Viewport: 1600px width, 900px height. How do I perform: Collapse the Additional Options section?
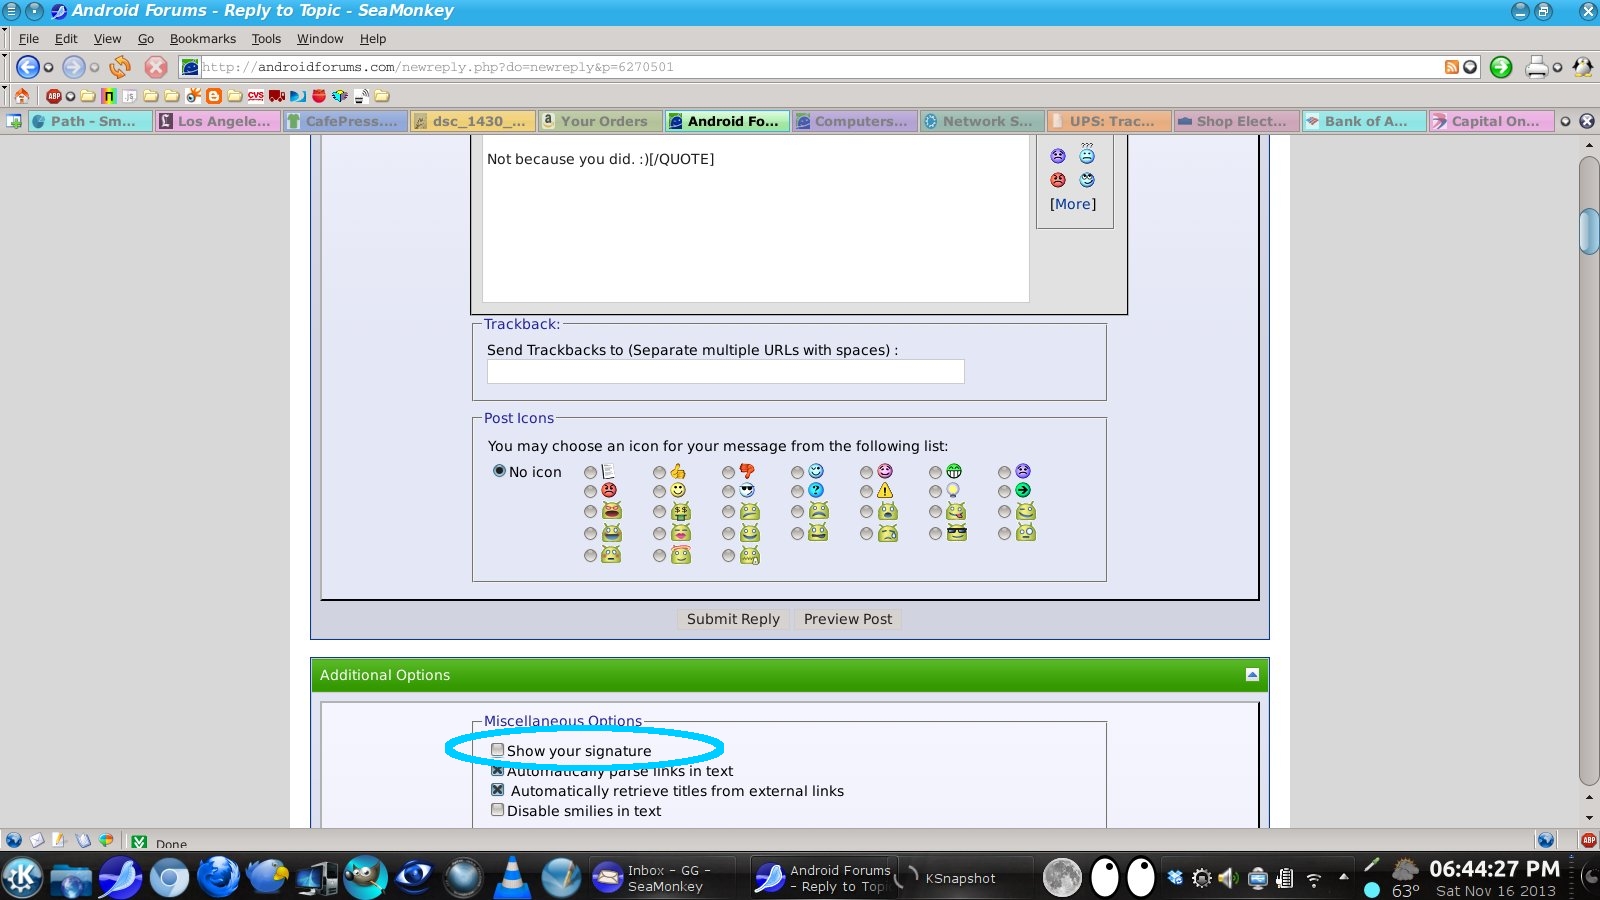pyautogui.click(x=1252, y=675)
